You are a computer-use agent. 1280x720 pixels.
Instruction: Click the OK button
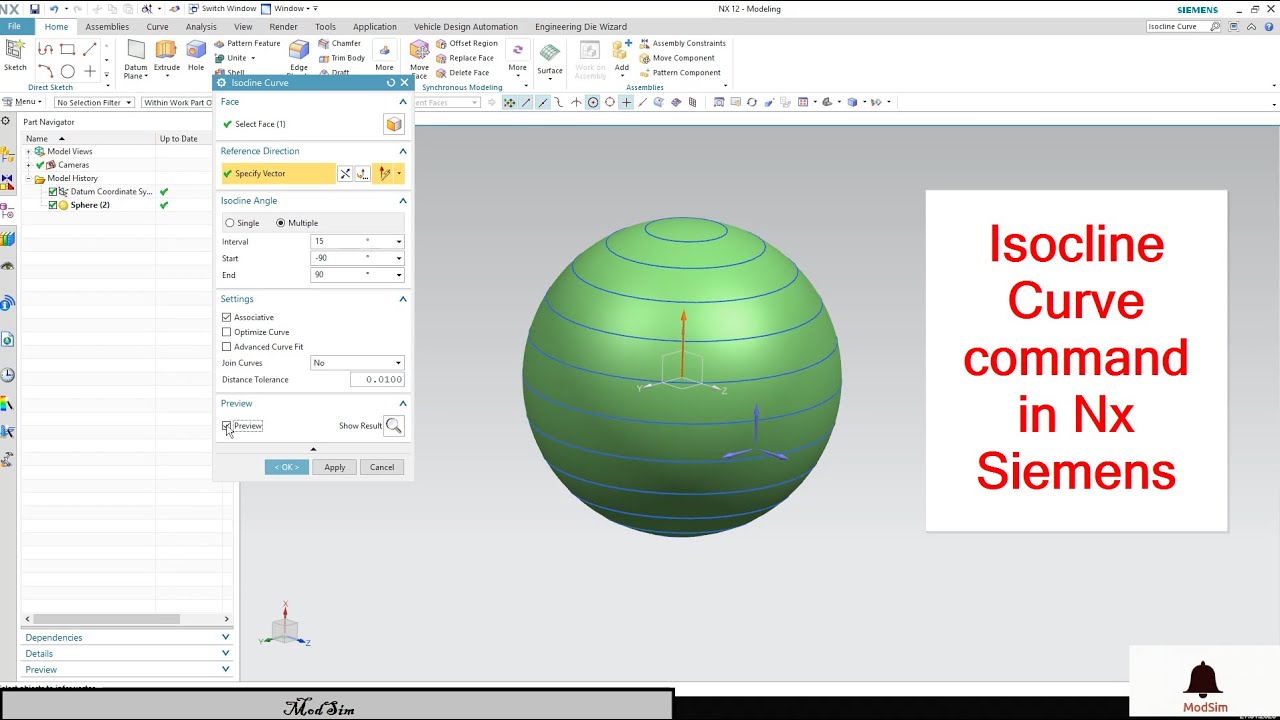286,467
